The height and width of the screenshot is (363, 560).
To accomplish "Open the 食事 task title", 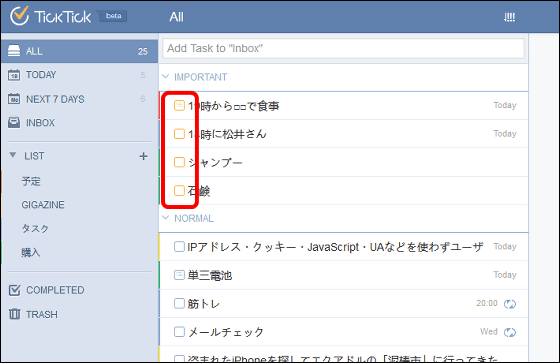I will point(233,106).
